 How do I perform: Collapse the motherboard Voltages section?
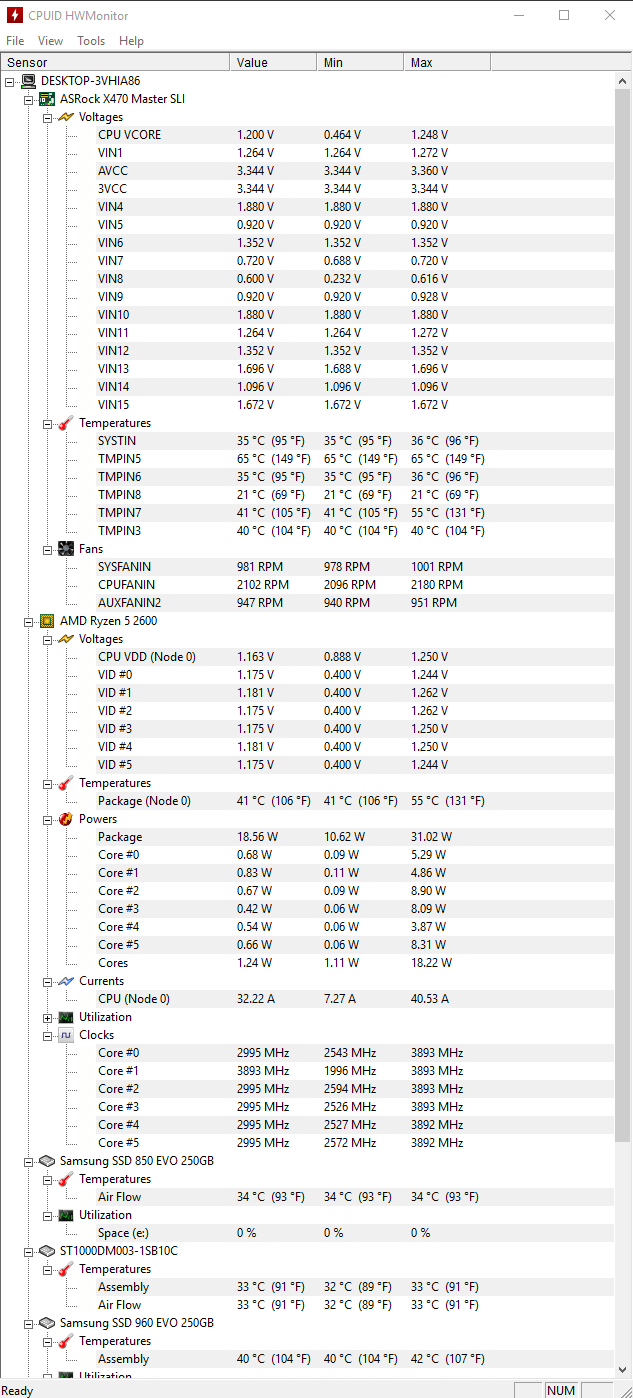coord(47,117)
